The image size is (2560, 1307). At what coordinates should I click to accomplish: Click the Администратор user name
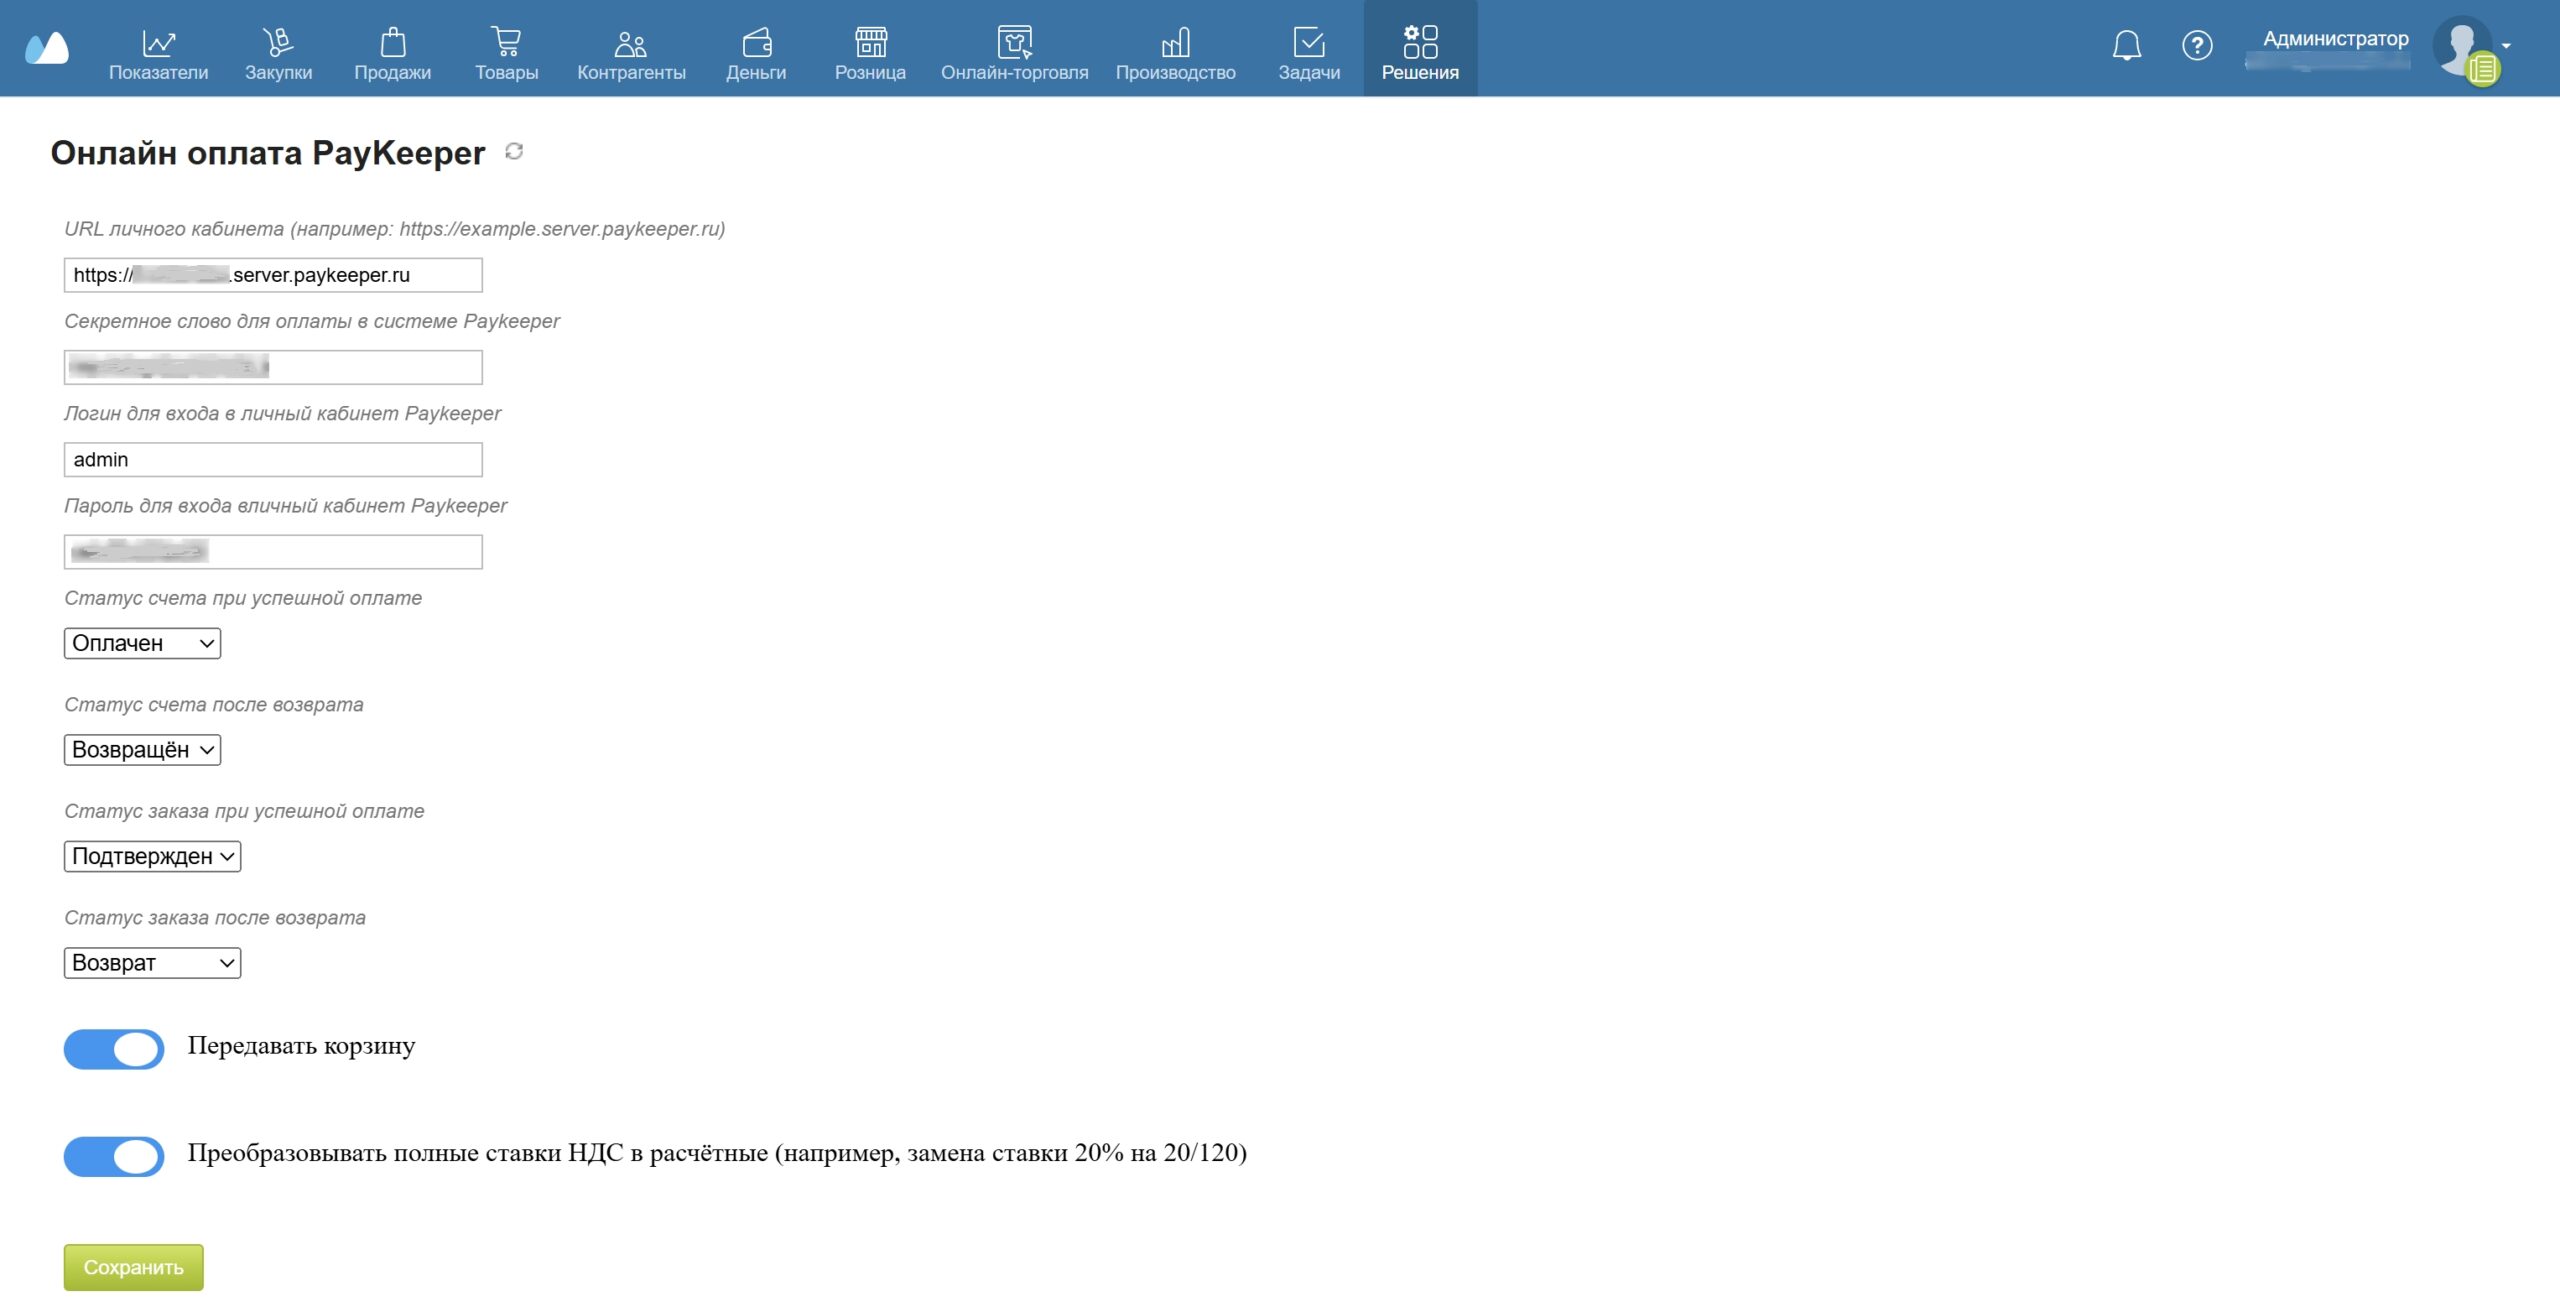(x=2335, y=39)
